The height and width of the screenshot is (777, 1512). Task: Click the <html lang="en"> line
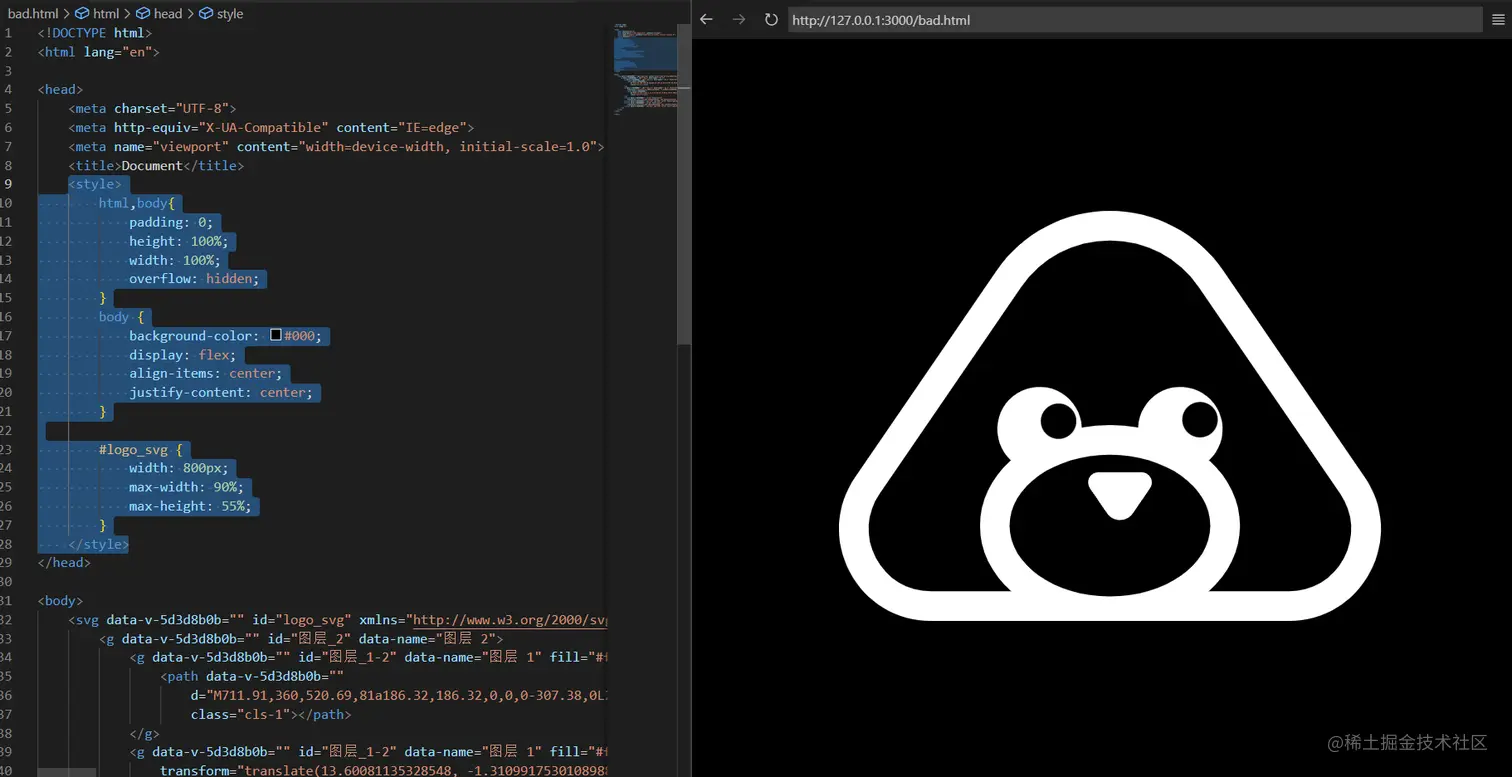point(99,52)
